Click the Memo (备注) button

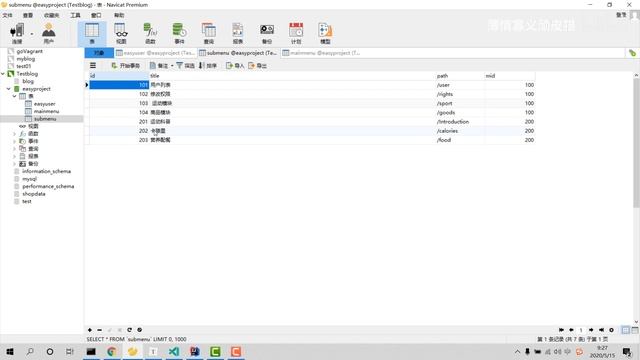click(159, 65)
